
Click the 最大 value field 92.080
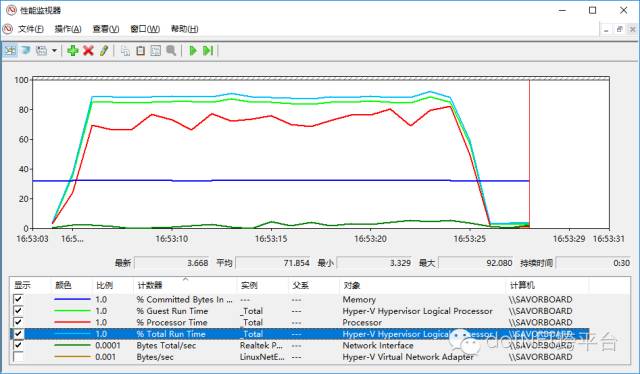point(476,263)
